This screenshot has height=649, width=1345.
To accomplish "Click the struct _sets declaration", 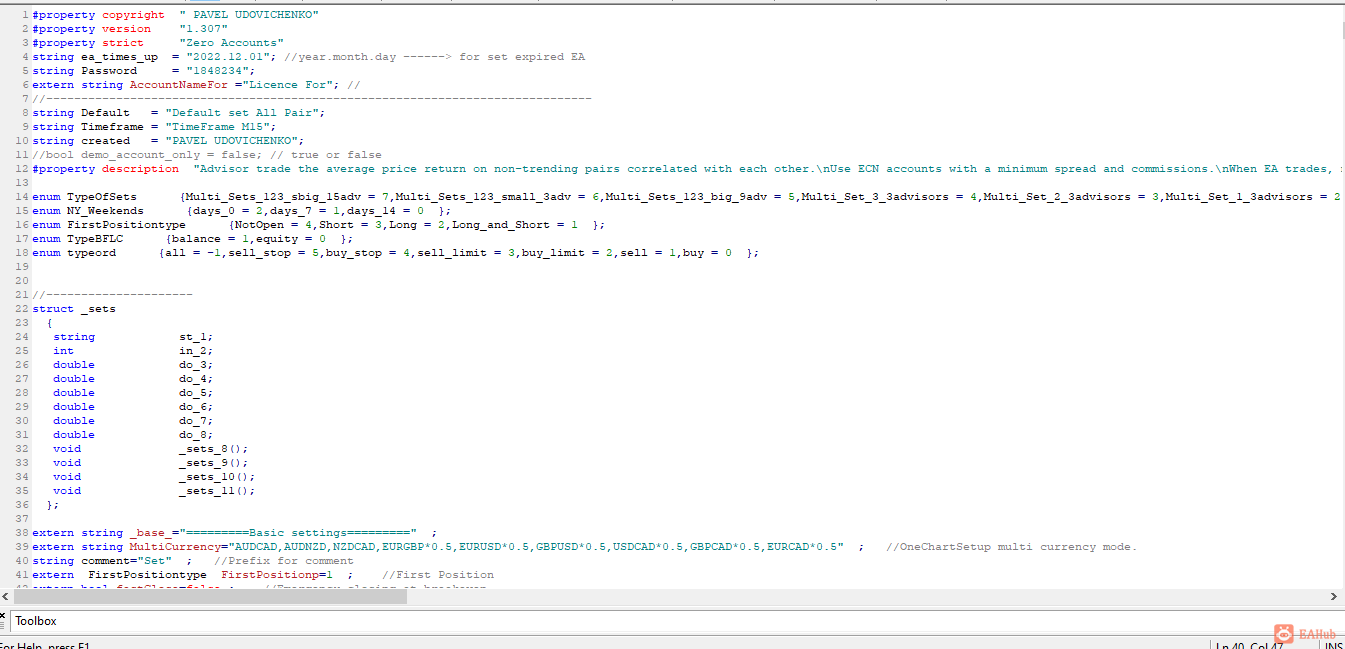I will pyautogui.click(x=74, y=309).
